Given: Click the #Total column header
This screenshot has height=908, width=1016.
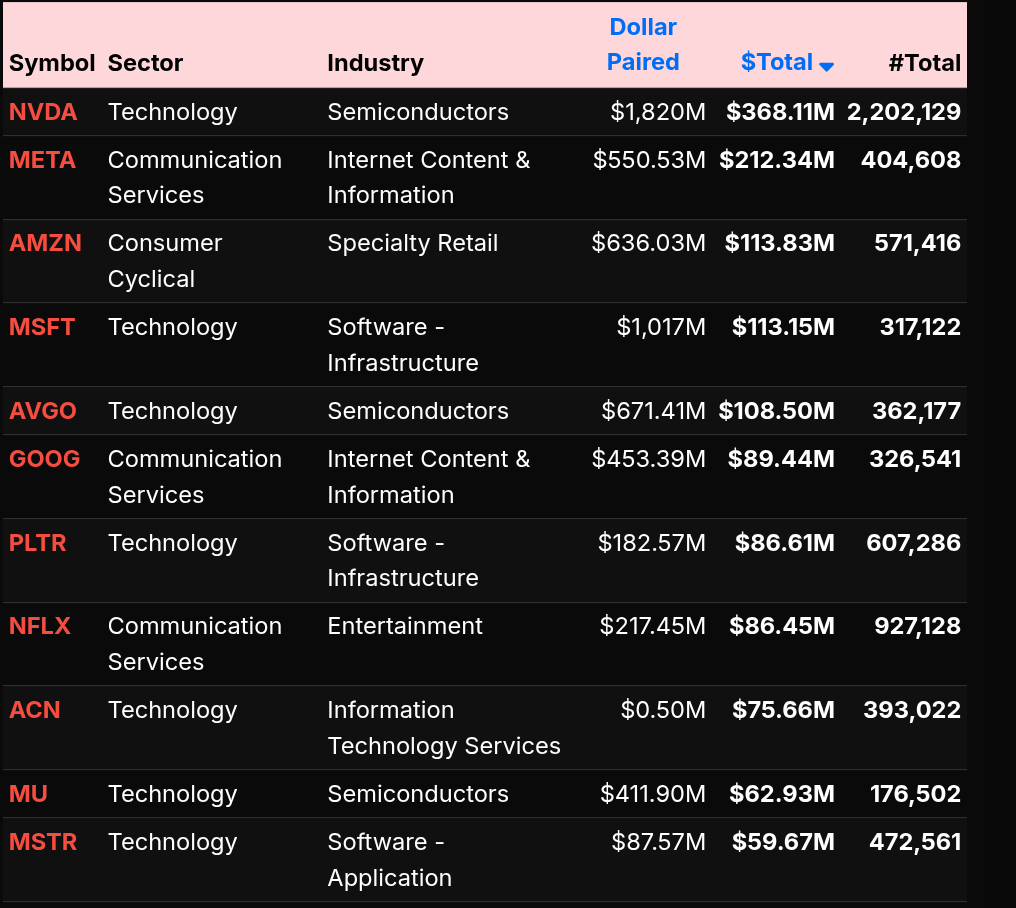Looking at the screenshot, I should (x=924, y=63).
